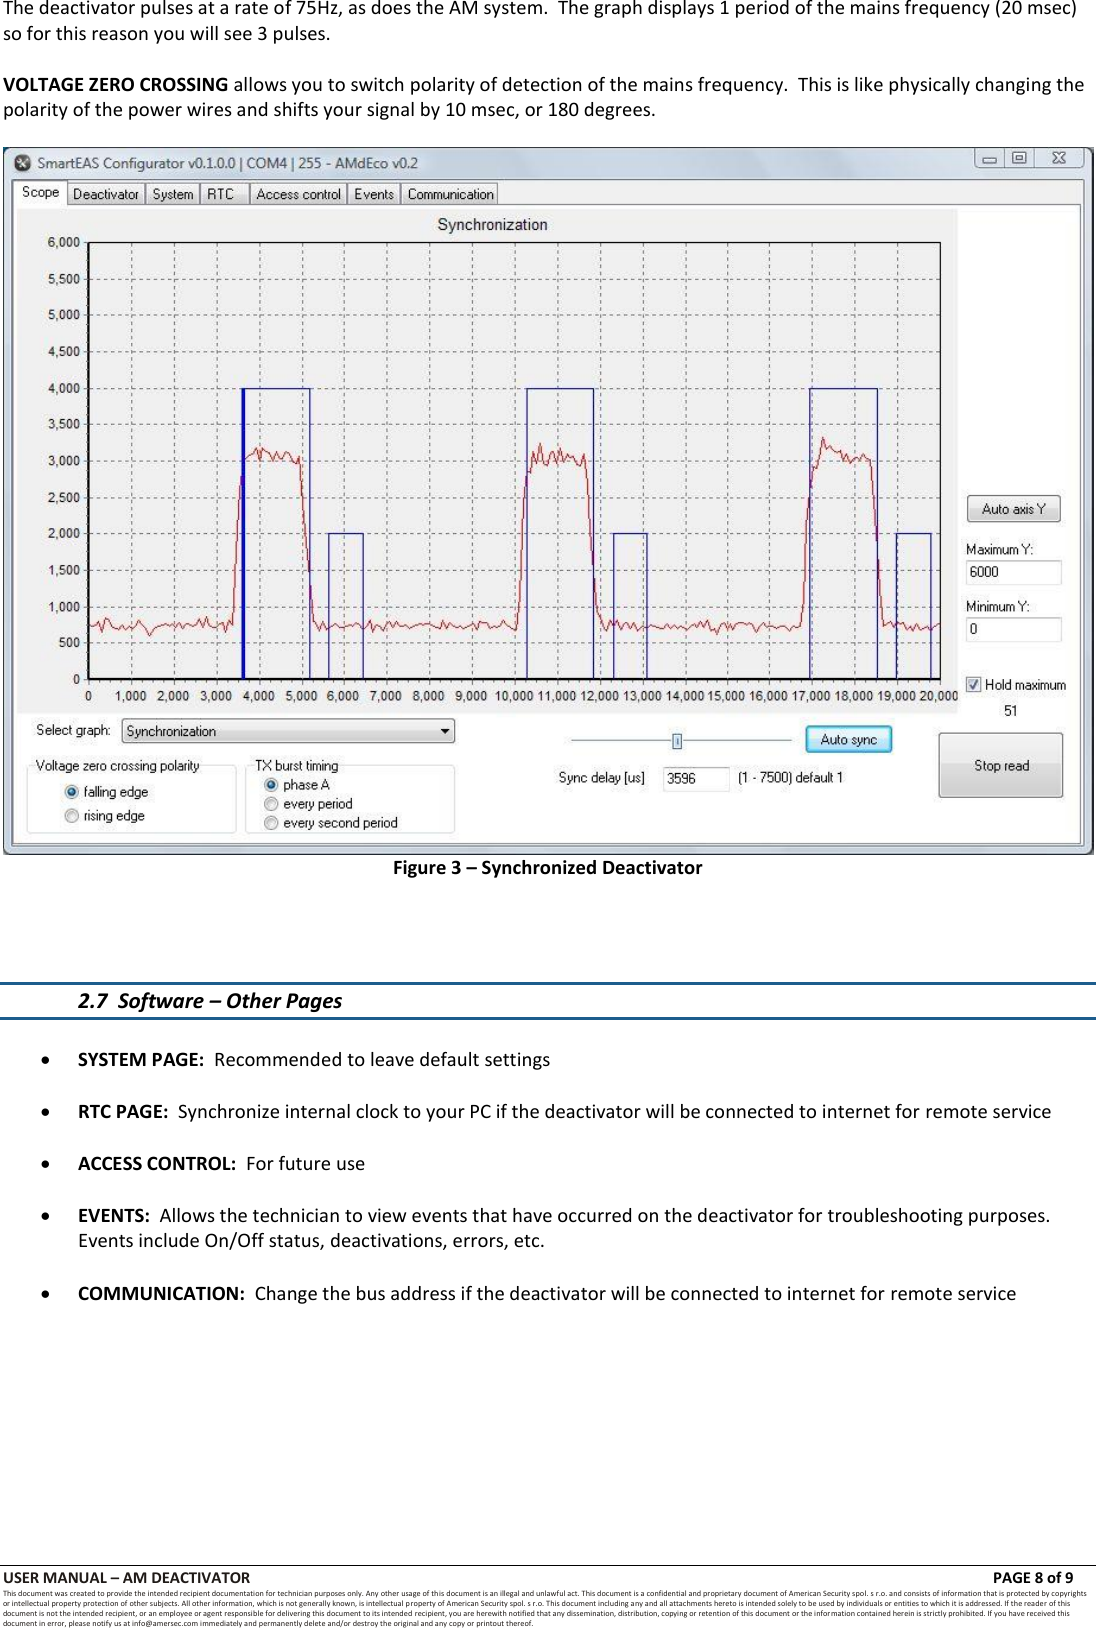Maximize the SmartEAS Configurator window

point(1019,158)
